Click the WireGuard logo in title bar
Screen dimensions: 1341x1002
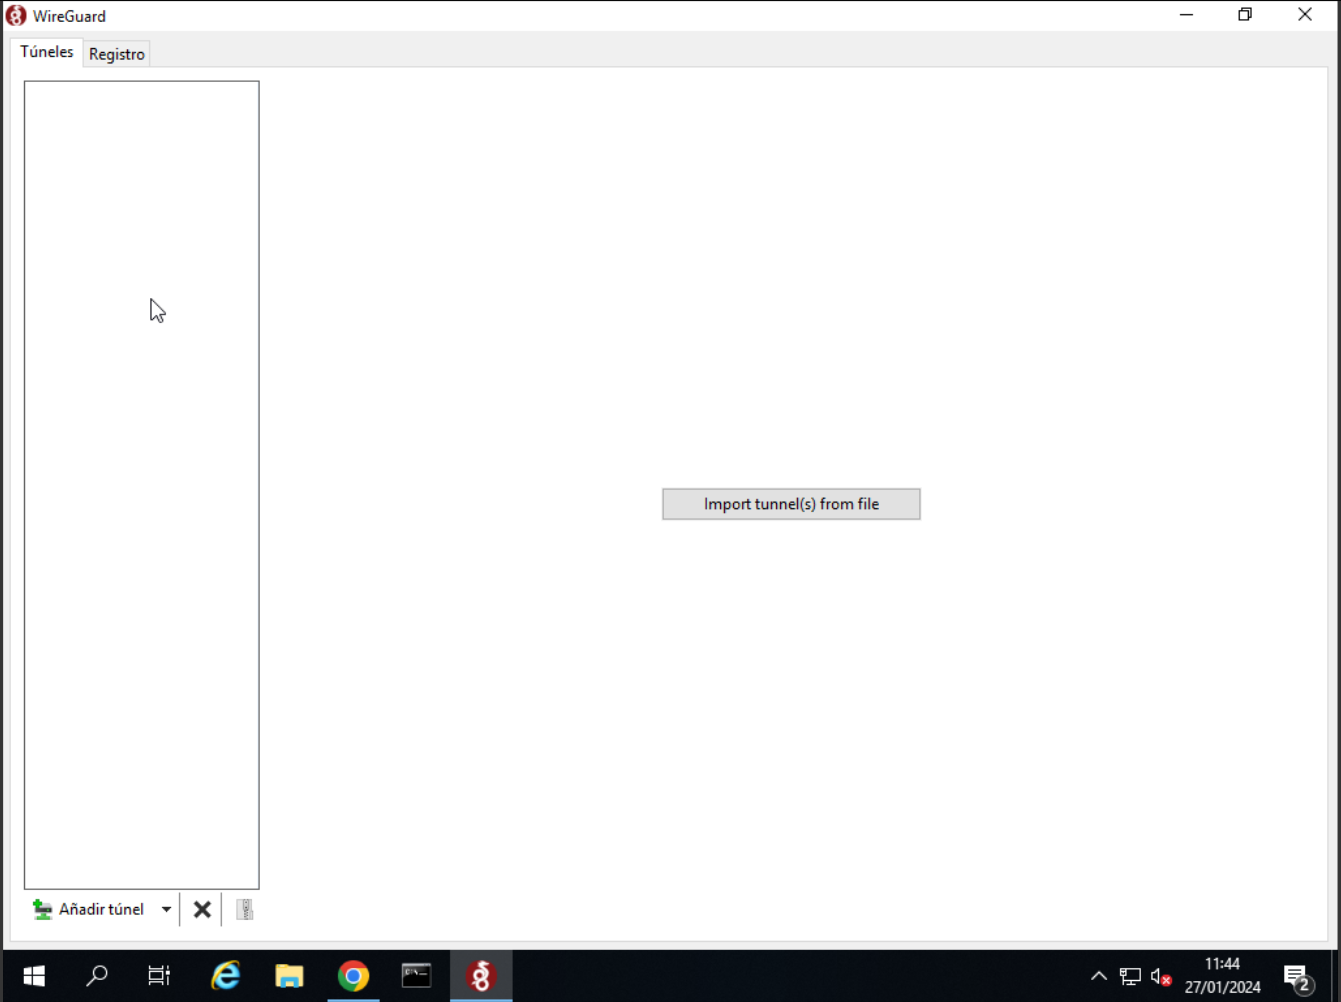click(x=16, y=16)
